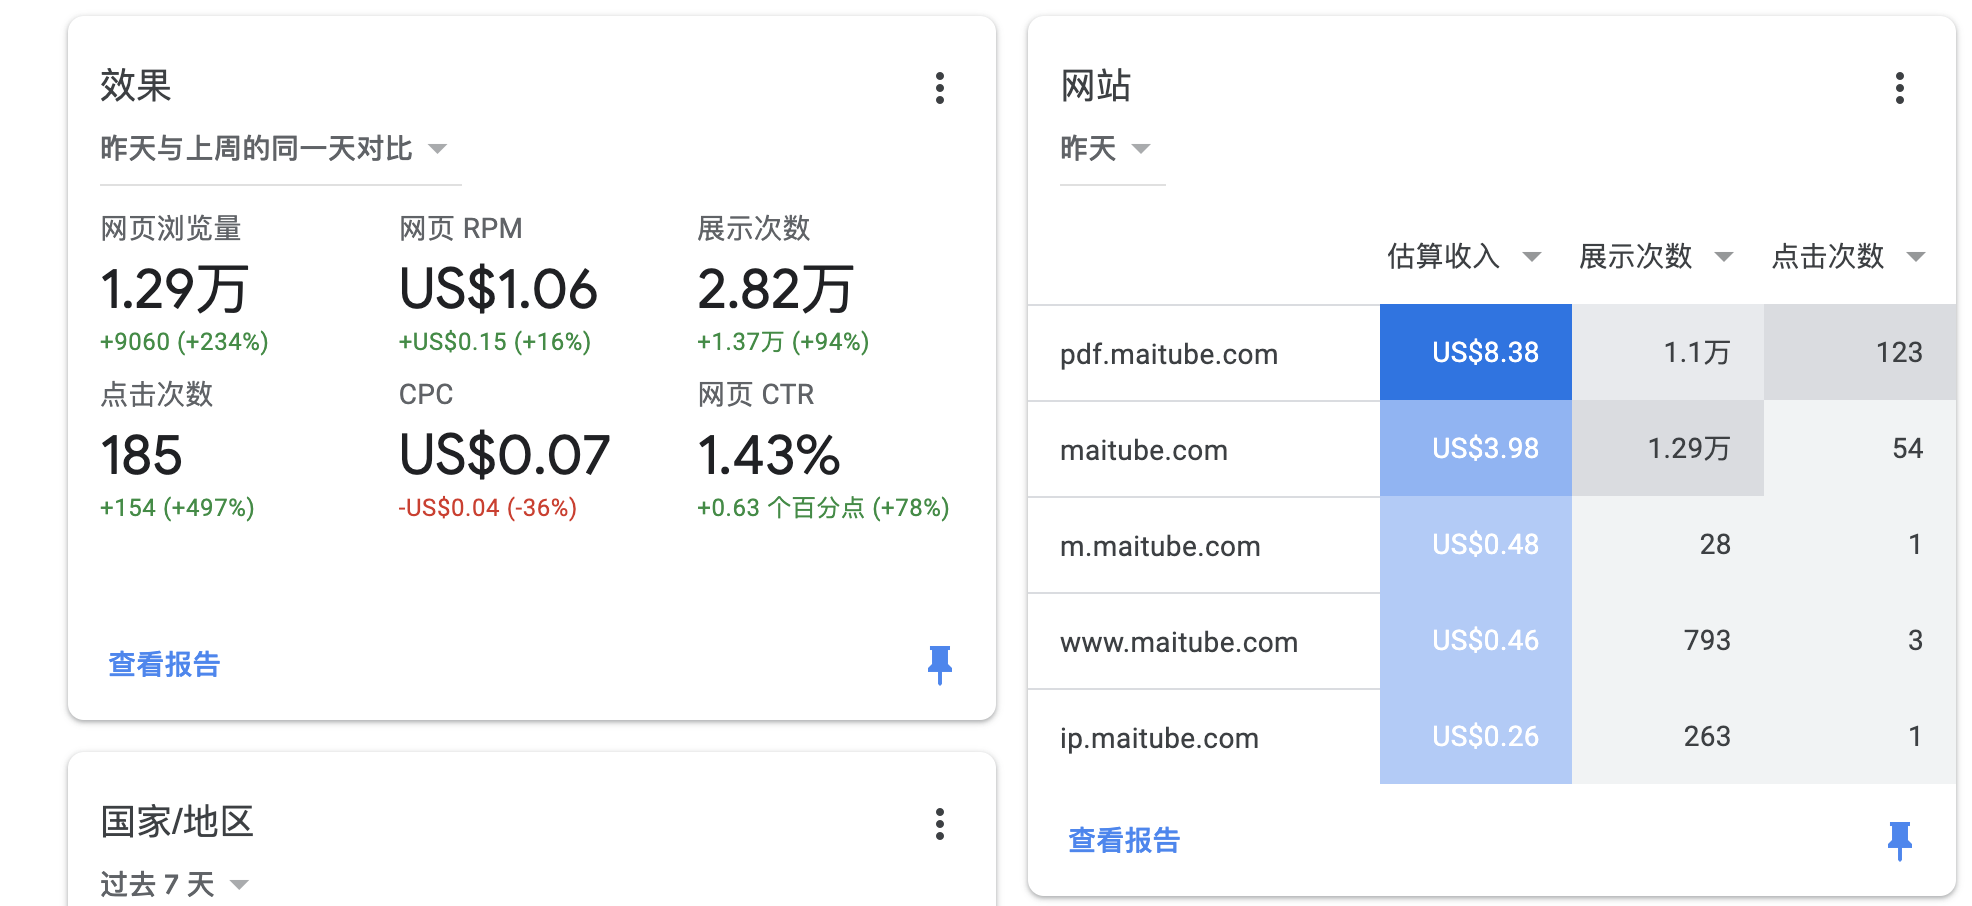Click the -US$0.04 (-36%) change text
The image size is (1972, 906).
coord(488,508)
